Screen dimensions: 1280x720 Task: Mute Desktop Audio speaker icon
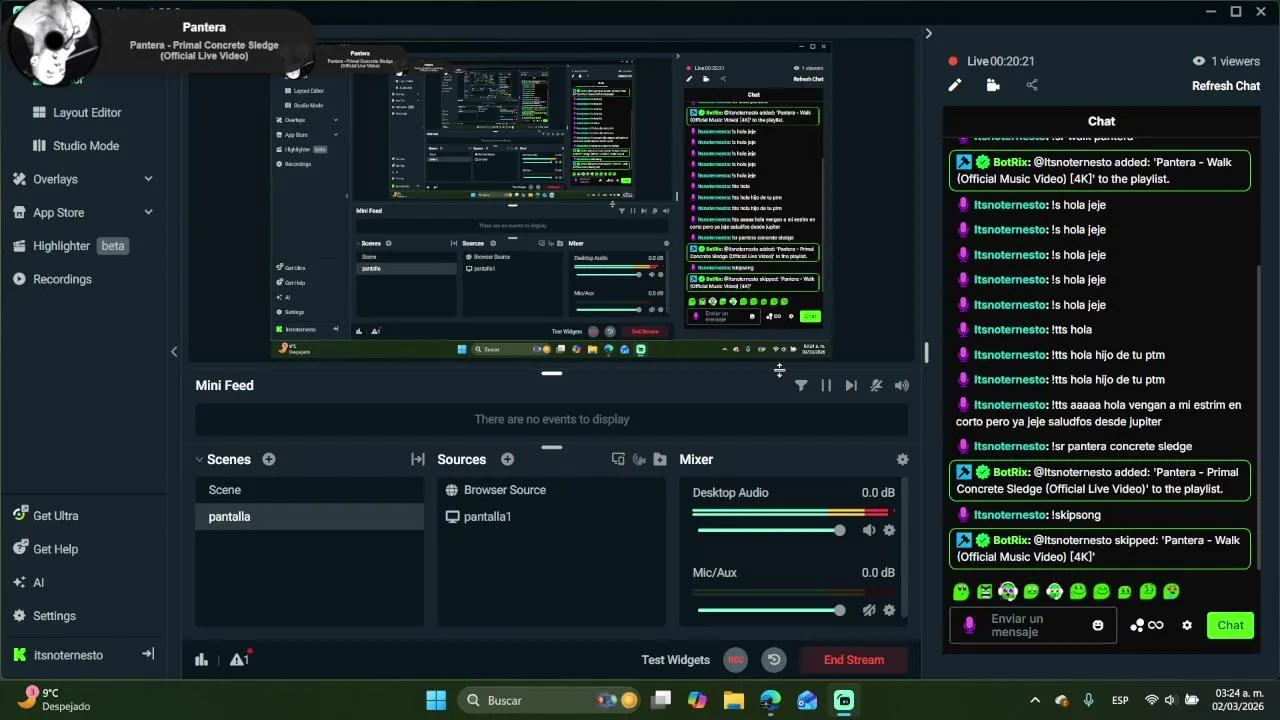pyautogui.click(x=869, y=530)
